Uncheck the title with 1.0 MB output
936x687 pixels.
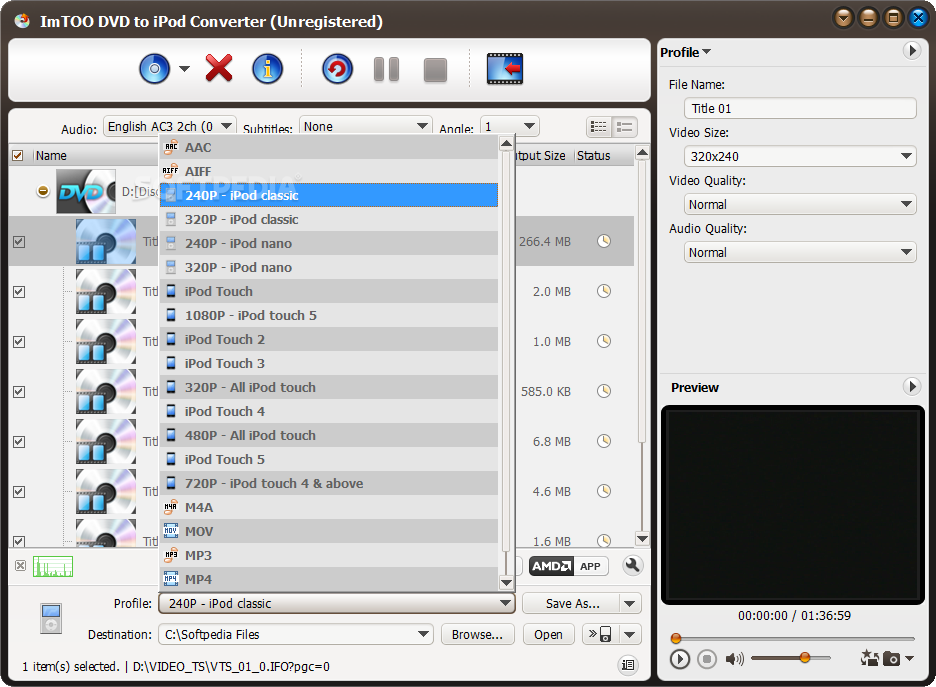click(19, 342)
